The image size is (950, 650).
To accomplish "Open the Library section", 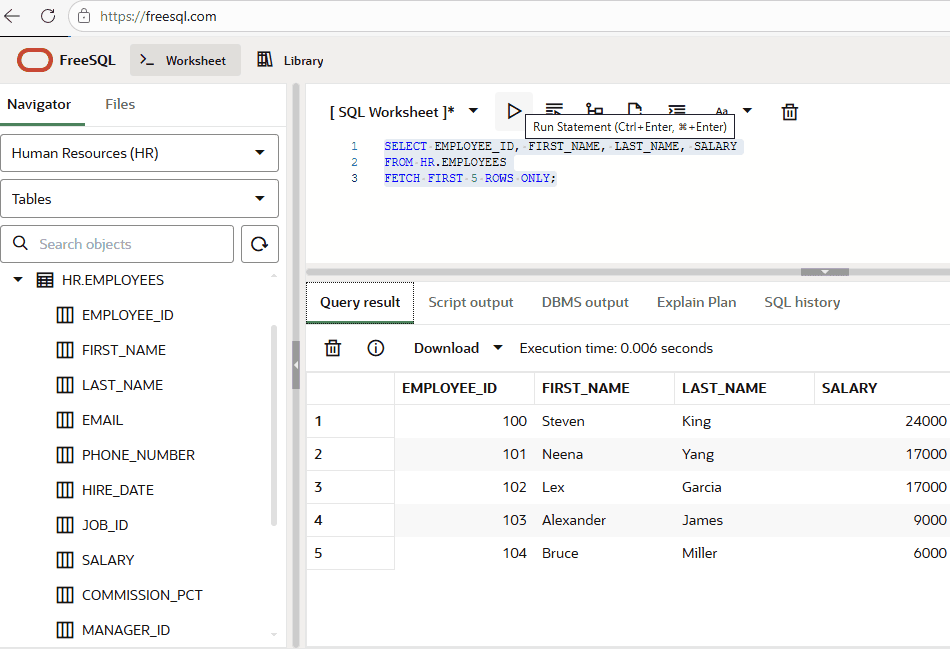I will pos(290,60).
